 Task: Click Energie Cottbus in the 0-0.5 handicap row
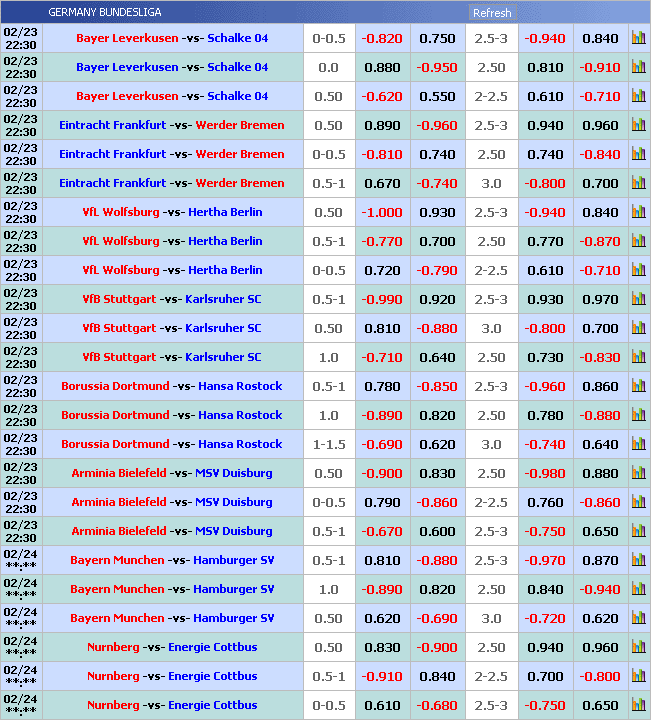[x=212, y=706]
